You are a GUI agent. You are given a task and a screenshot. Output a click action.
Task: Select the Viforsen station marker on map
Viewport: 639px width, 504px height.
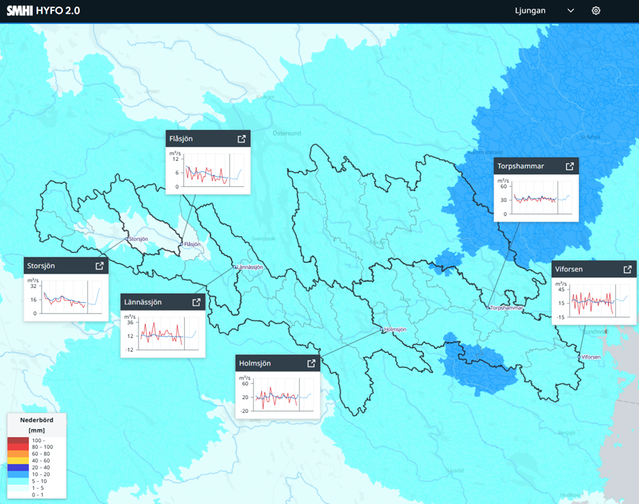pyautogui.click(x=579, y=357)
